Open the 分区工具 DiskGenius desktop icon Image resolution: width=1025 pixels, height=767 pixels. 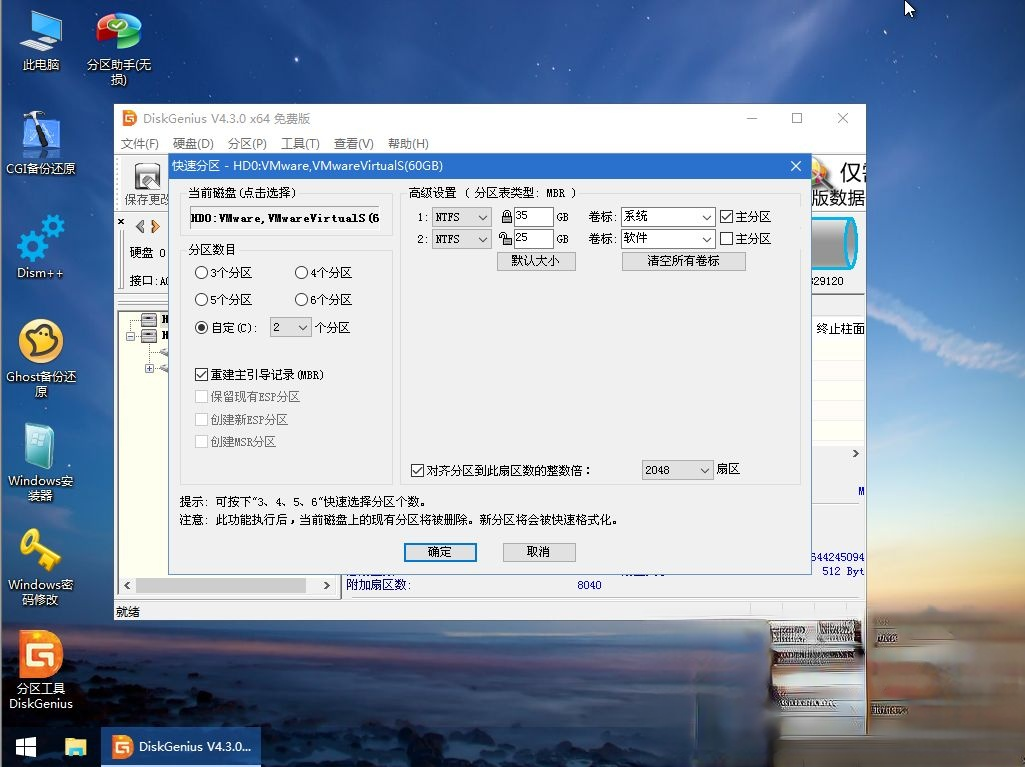pyautogui.click(x=41, y=670)
